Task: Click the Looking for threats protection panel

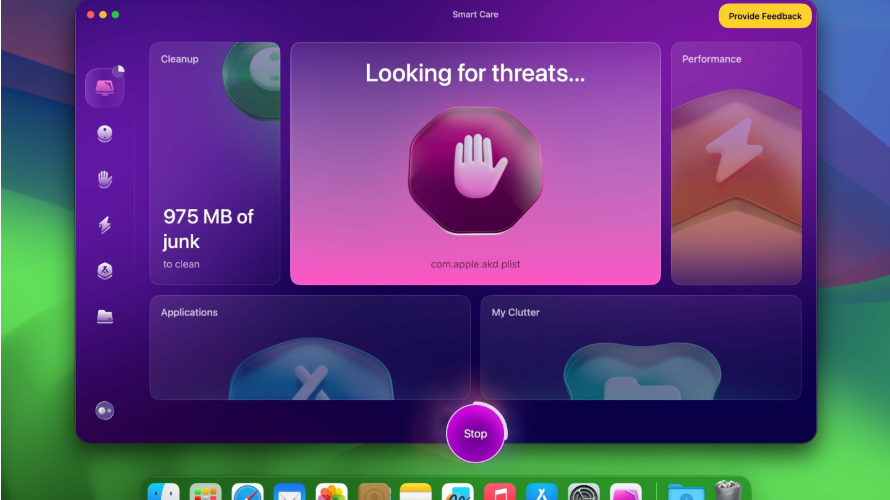Action: click(x=475, y=163)
